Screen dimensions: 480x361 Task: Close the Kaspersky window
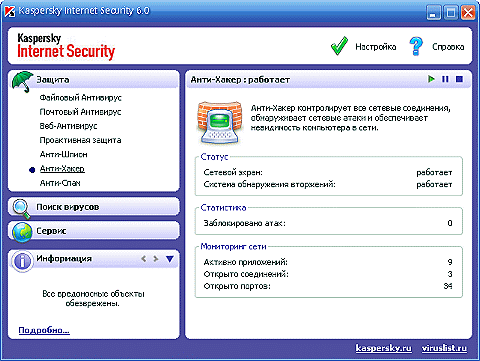468,13
